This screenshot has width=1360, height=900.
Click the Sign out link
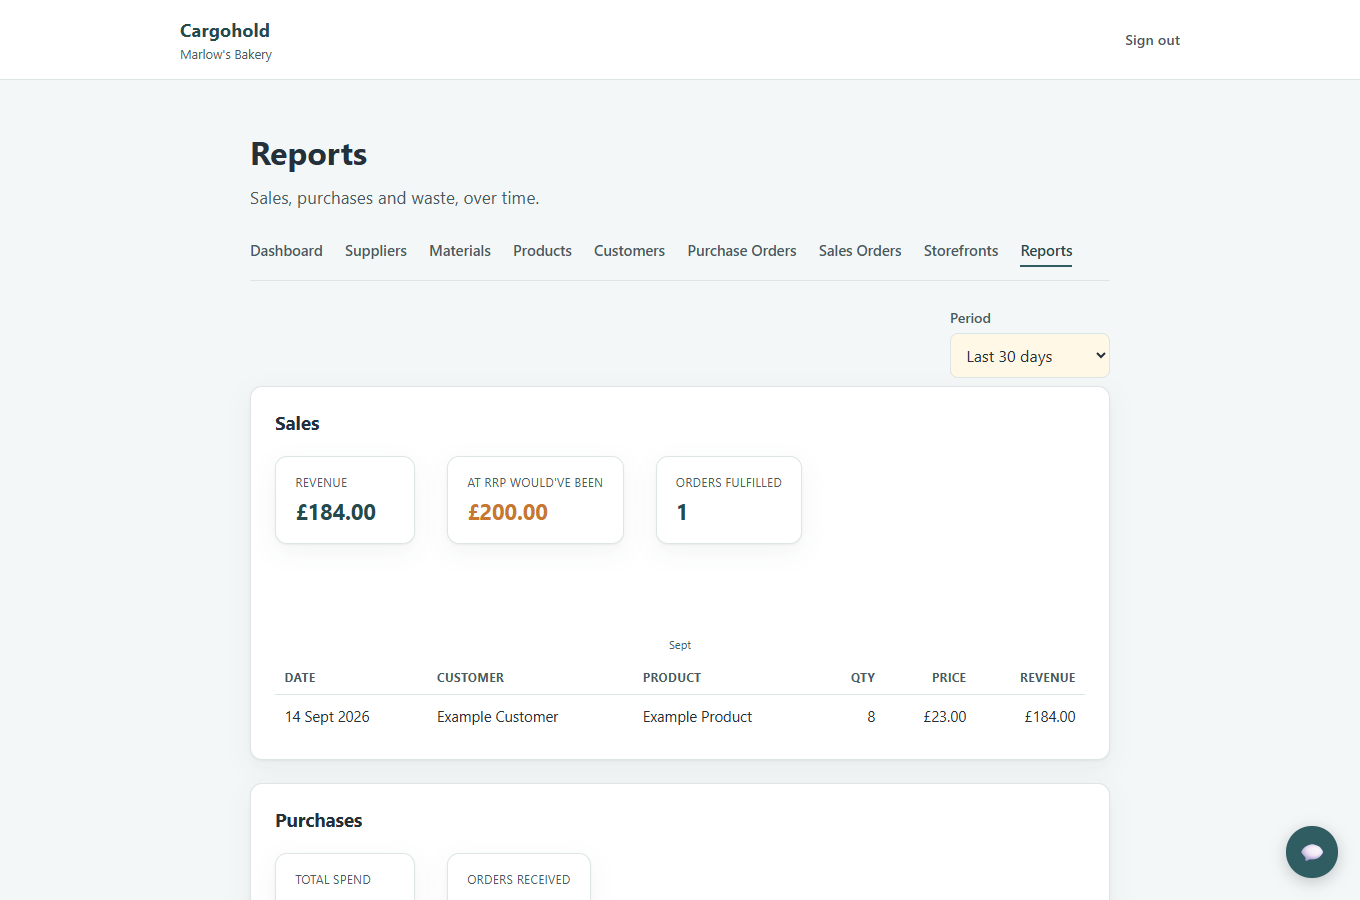[1152, 40]
